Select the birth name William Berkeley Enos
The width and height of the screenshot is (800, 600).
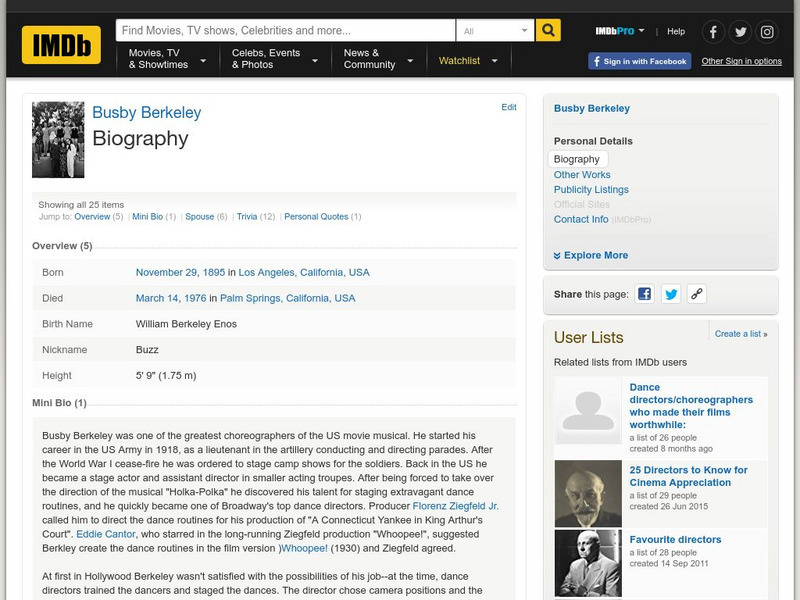186,324
